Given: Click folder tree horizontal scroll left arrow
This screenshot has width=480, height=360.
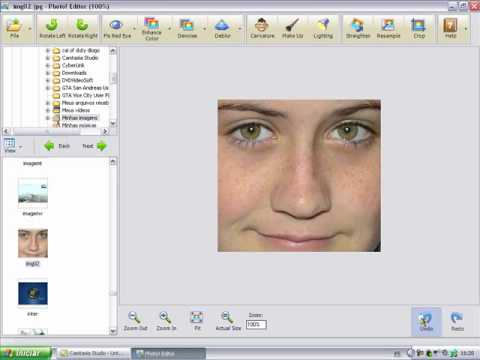Looking at the screenshot, I should 6,131.
